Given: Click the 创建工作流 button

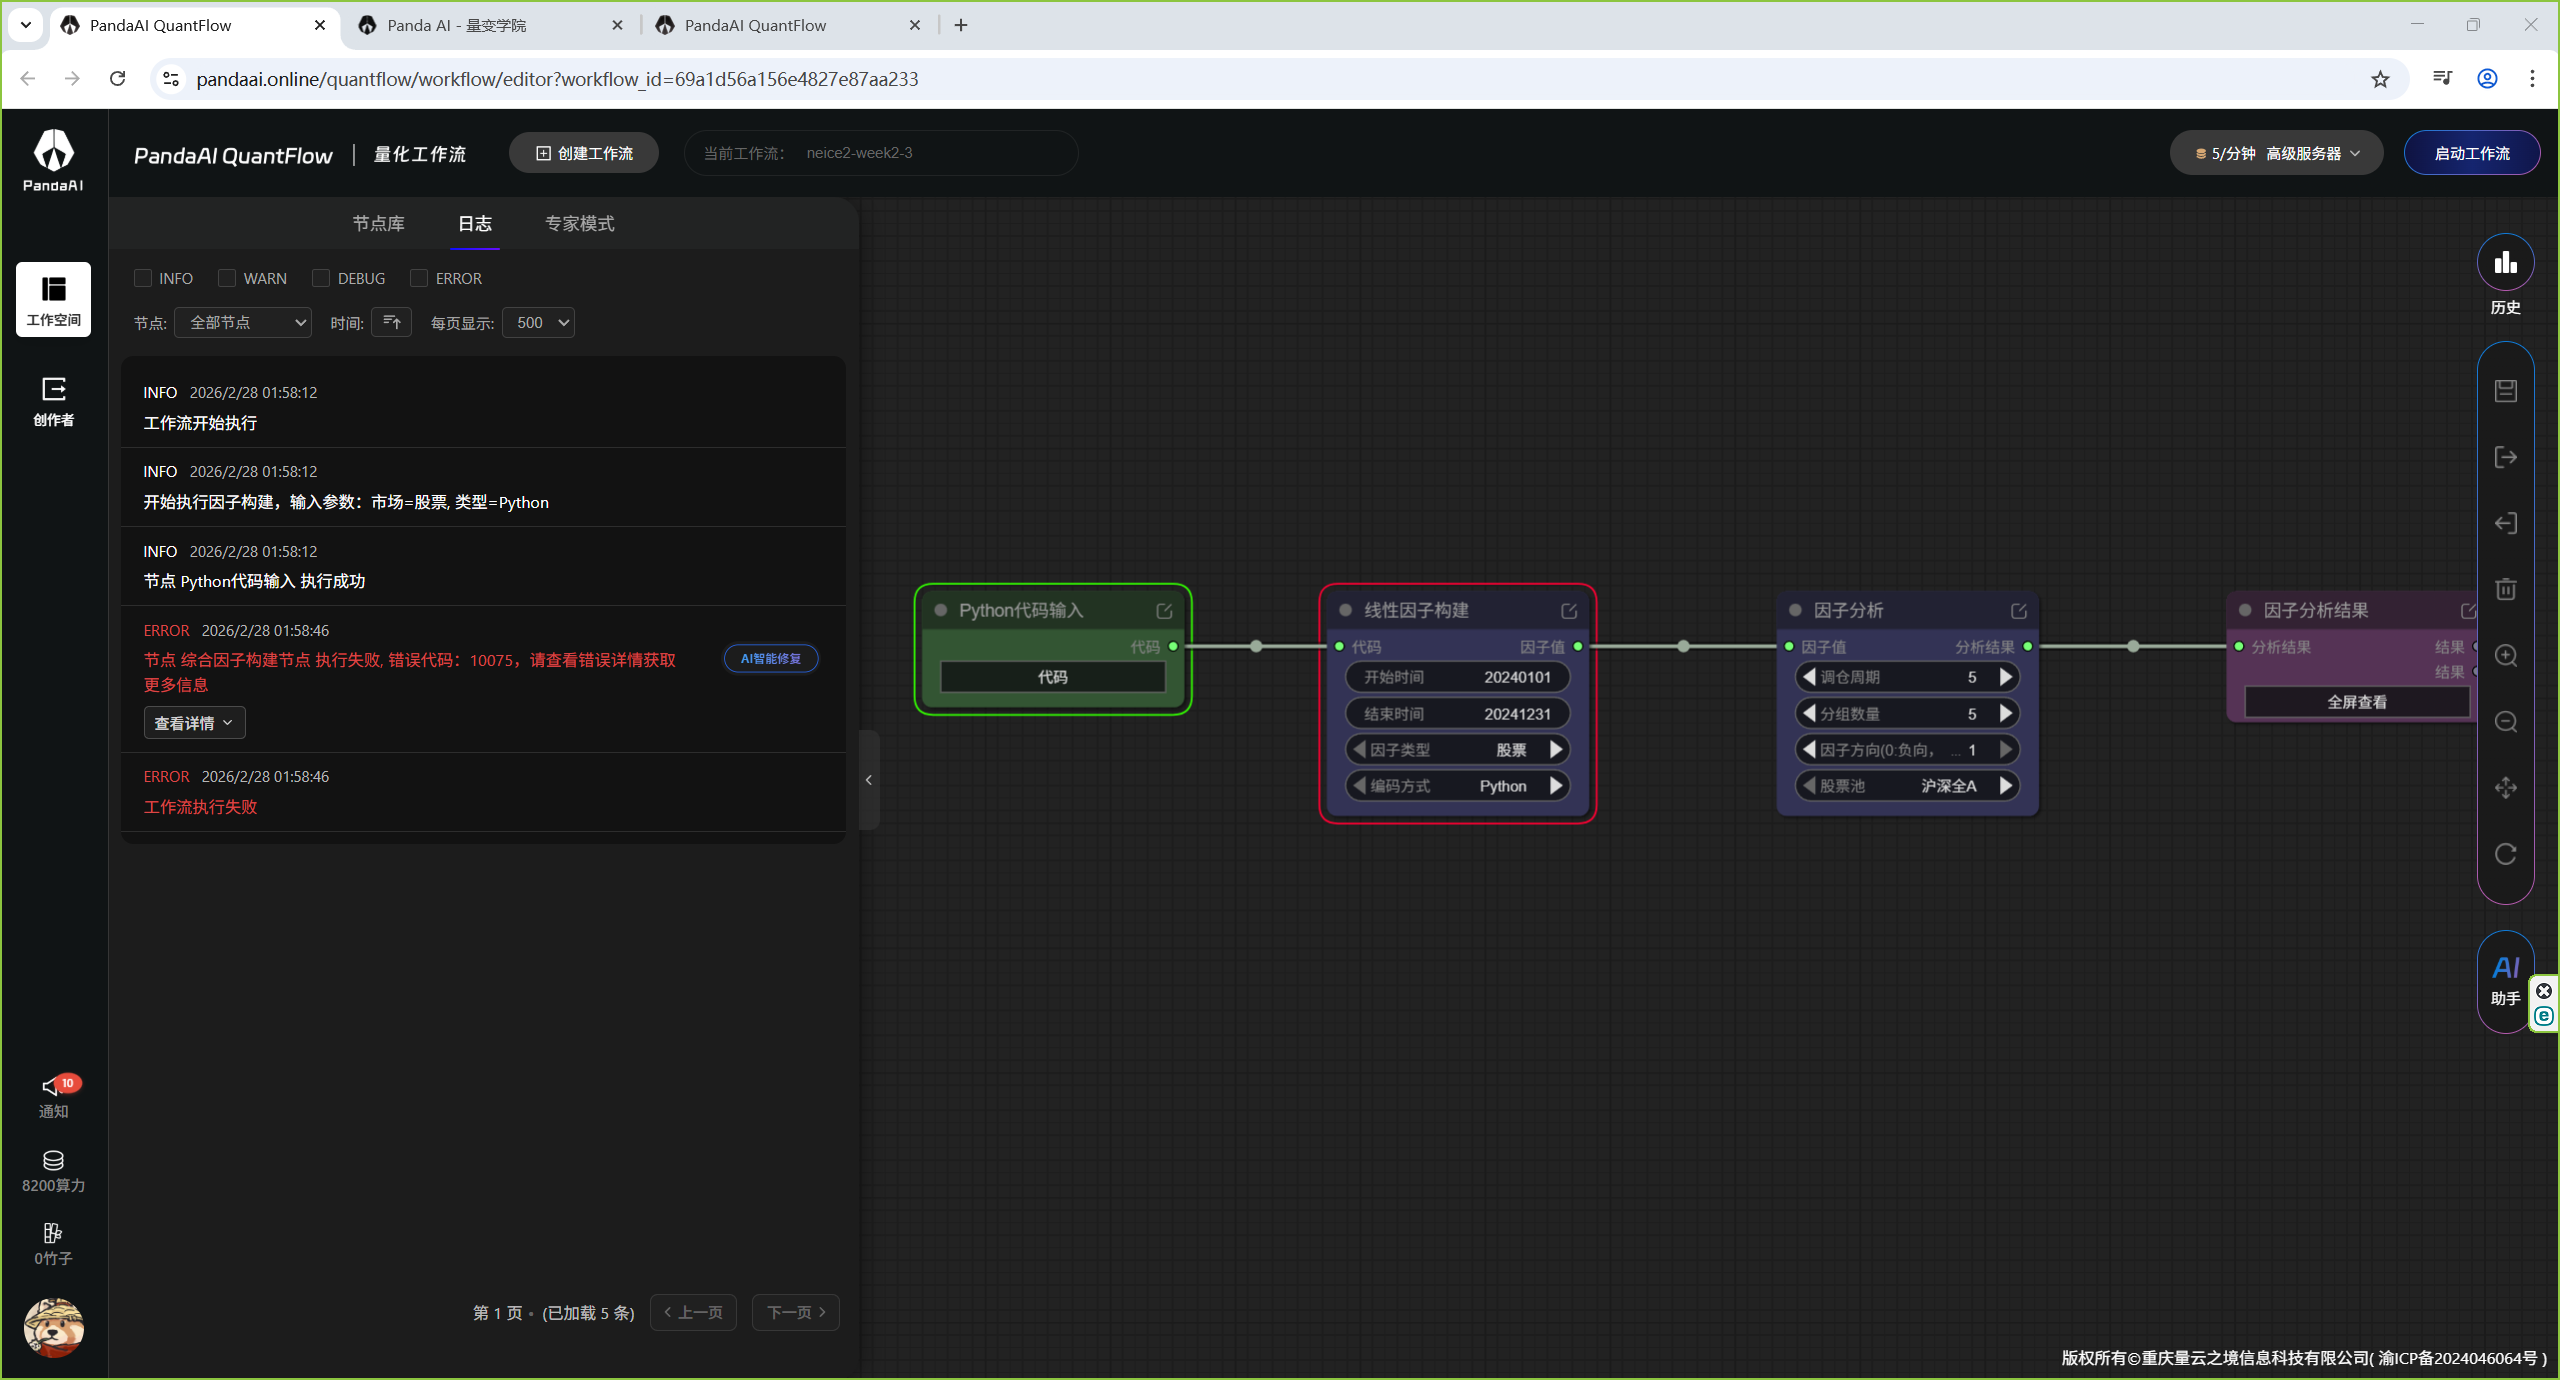Looking at the screenshot, I should pos(584,153).
